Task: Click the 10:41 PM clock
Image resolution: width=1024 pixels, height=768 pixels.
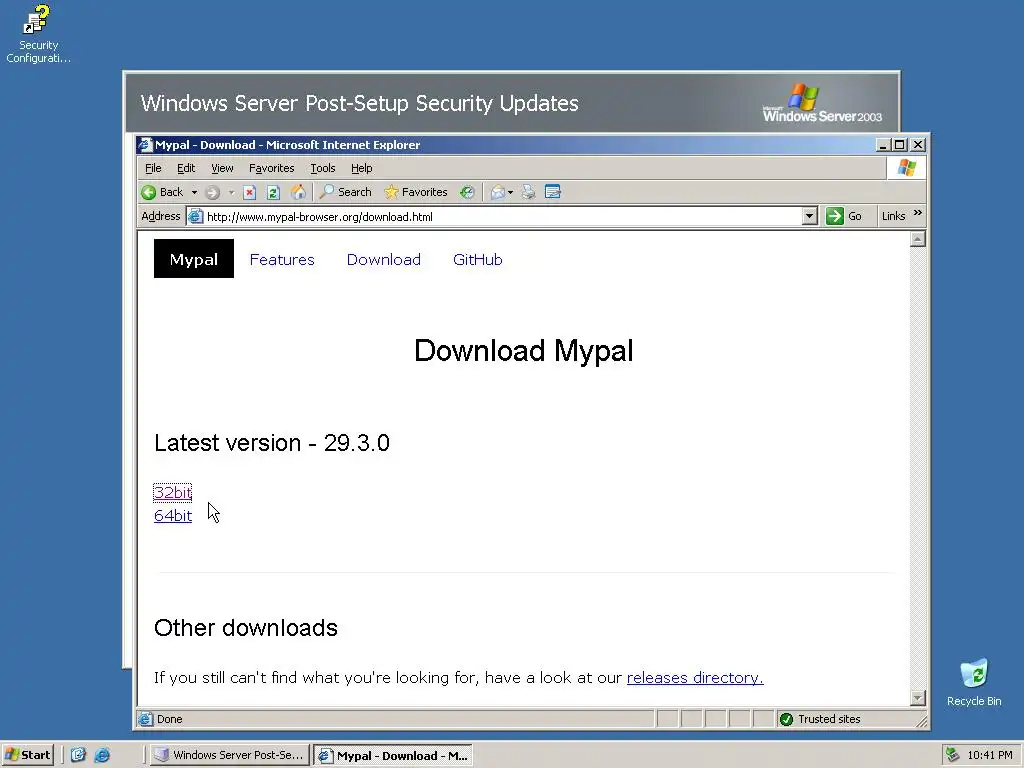Action: [x=990, y=755]
